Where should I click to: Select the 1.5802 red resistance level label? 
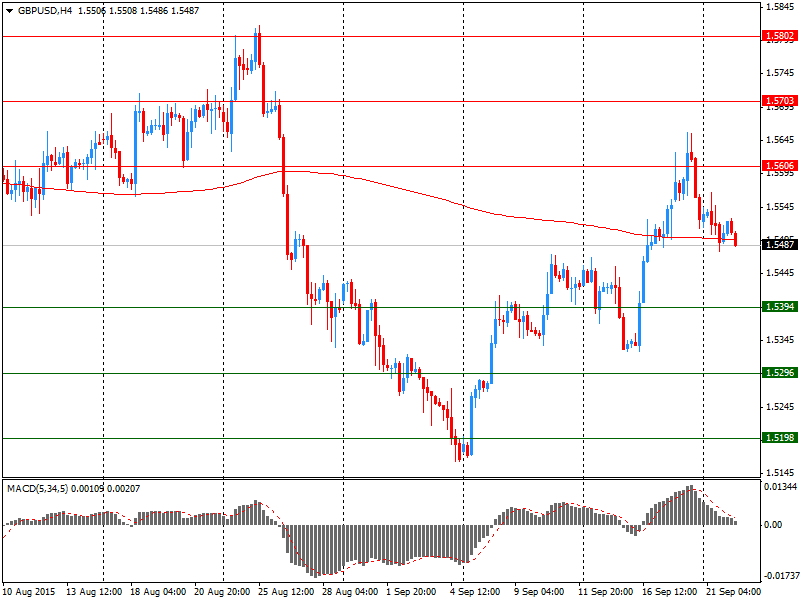pyautogui.click(x=779, y=36)
